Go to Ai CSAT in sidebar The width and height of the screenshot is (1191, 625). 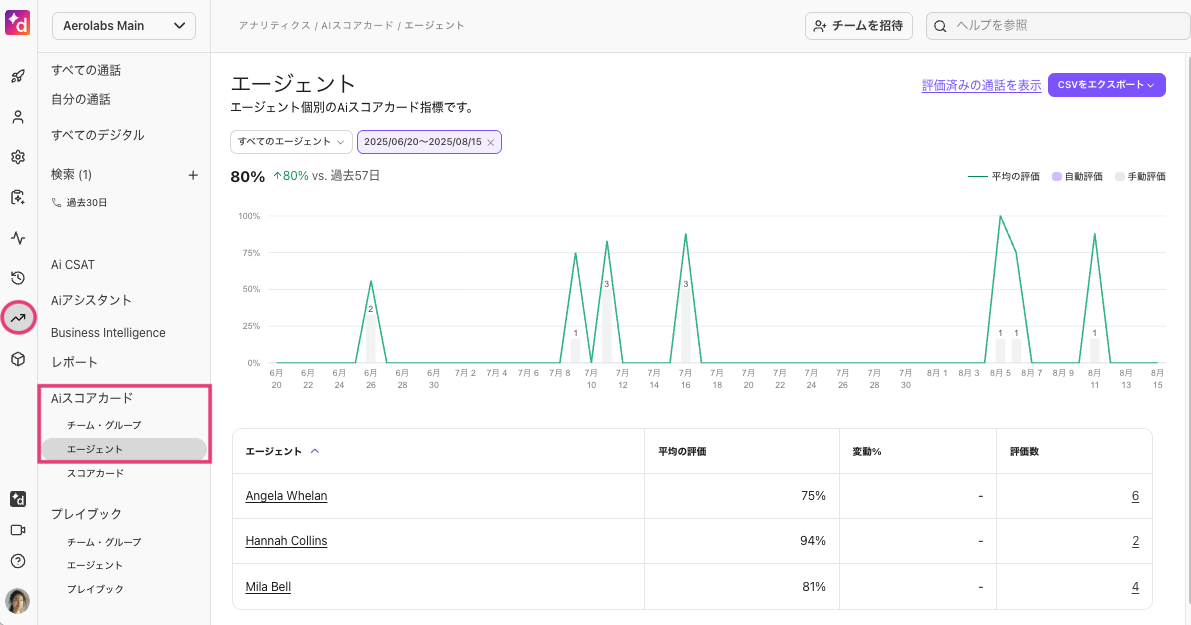click(x=73, y=264)
